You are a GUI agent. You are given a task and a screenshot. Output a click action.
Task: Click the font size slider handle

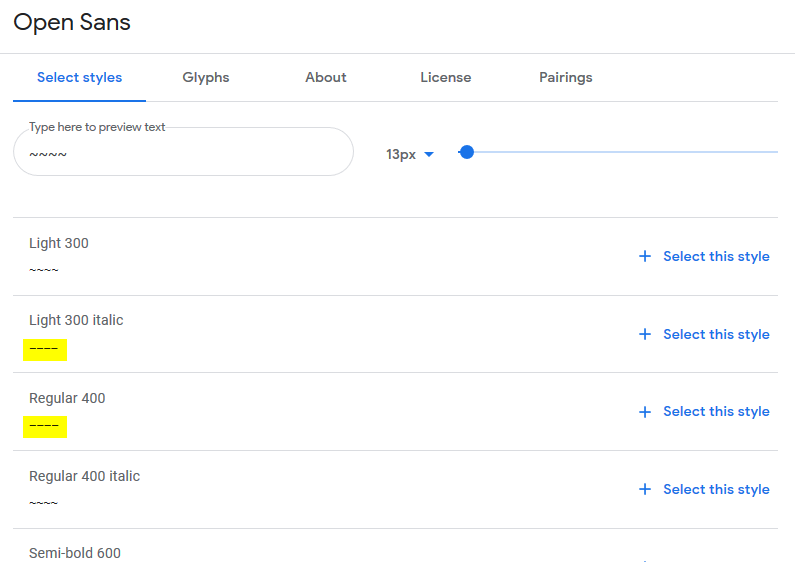pos(467,152)
